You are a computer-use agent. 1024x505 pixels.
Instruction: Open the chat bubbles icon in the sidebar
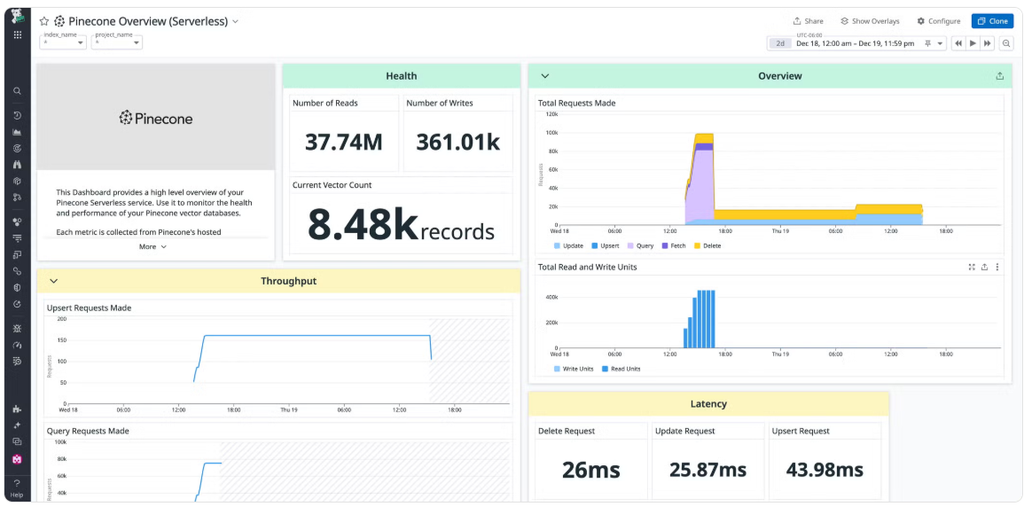click(x=18, y=442)
